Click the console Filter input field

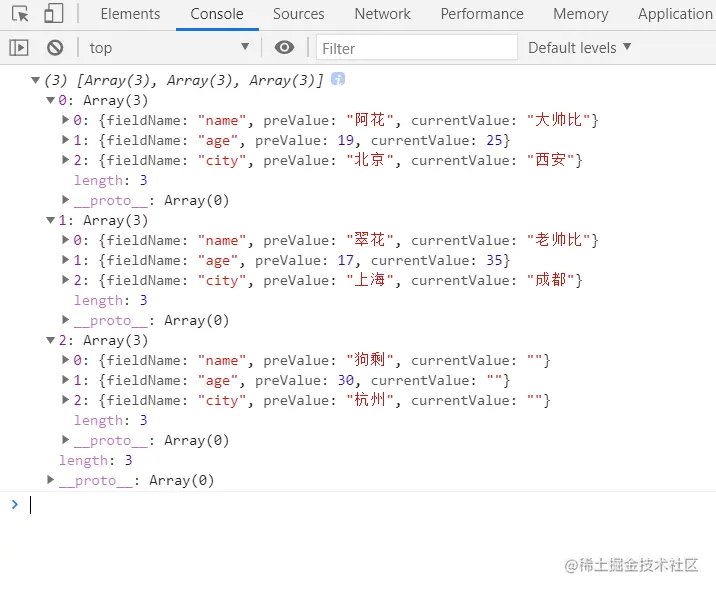417,47
